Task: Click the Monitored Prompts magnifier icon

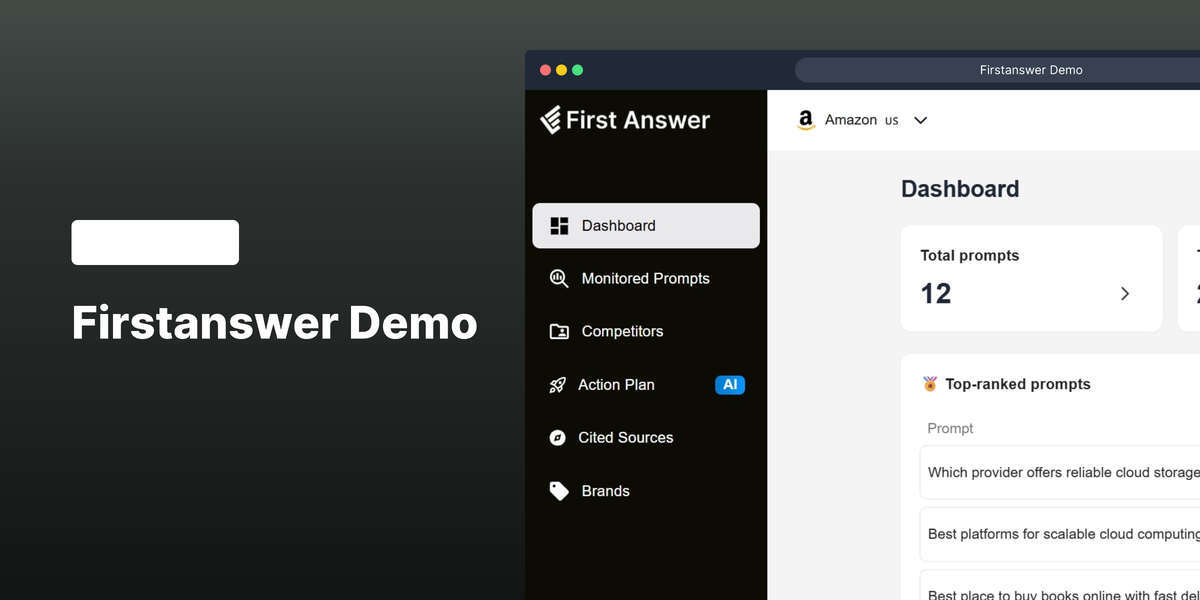Action: coord(559,279)
